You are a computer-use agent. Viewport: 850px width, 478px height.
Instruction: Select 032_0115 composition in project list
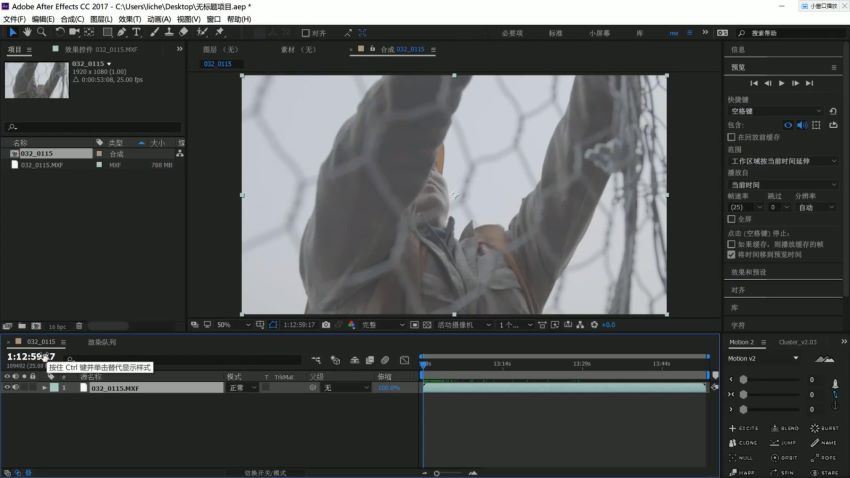36,154
